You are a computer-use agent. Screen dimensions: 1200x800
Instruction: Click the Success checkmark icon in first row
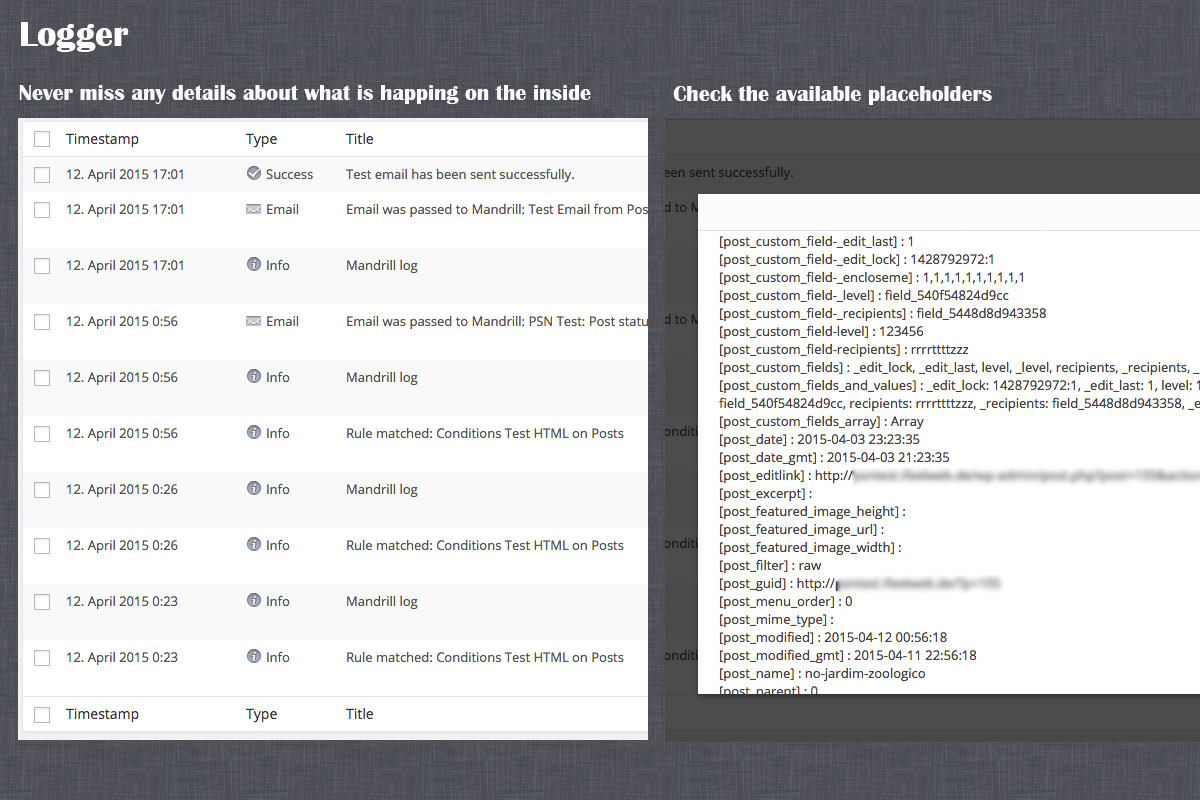[254, 174]
